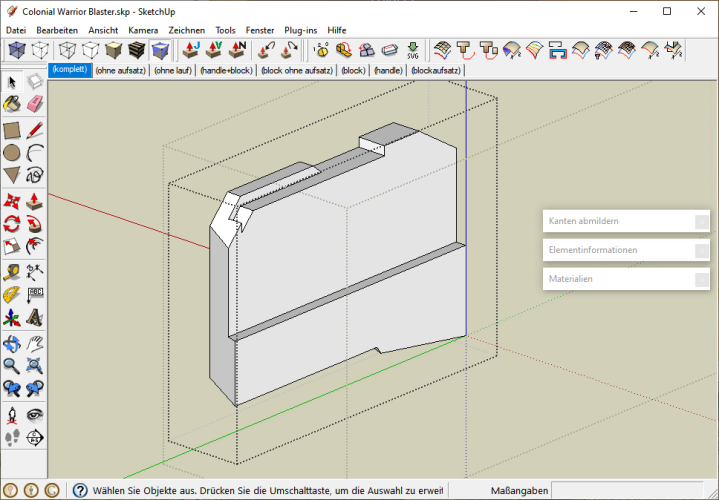Image resolution: width=719 pixels, height=500 pixels.
Task: Select the (handle+block) scene tab
Action: coord(227,71)
